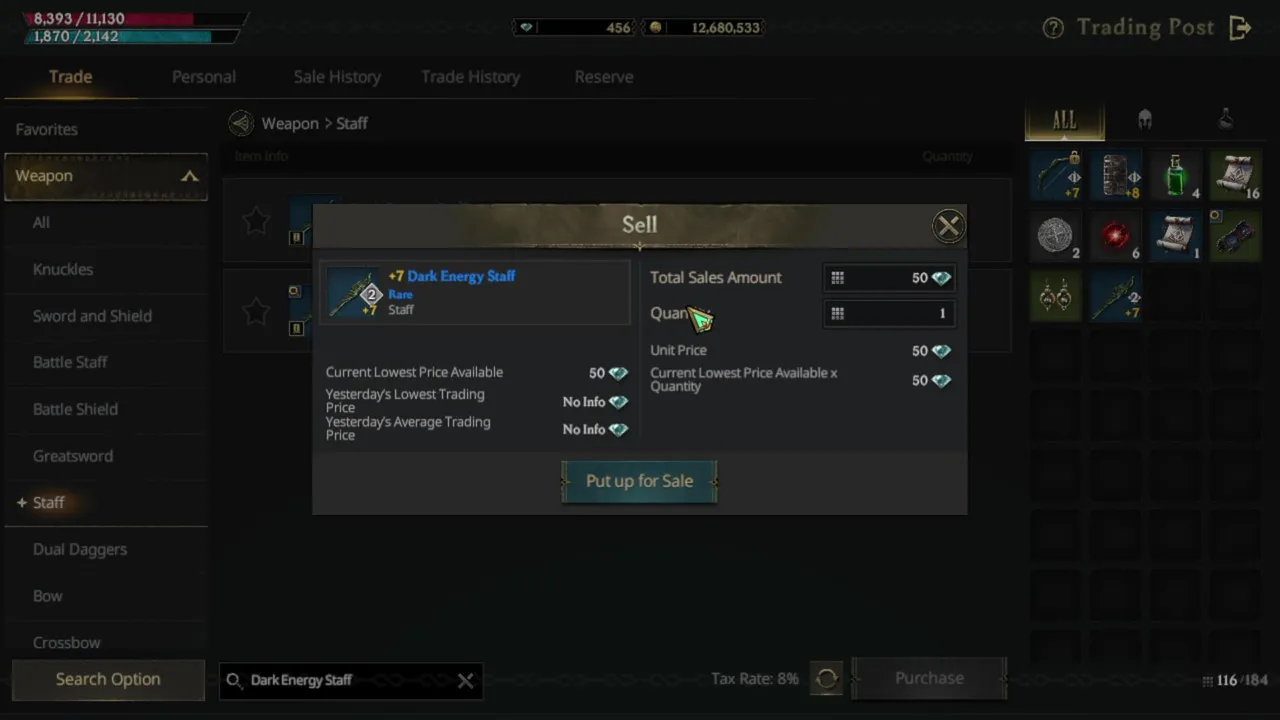Open the Personal tab

coord(204,77)
